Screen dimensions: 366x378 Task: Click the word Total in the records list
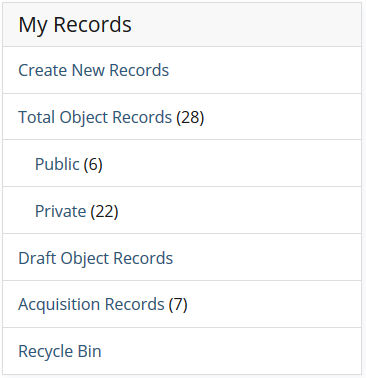(37, 117)
